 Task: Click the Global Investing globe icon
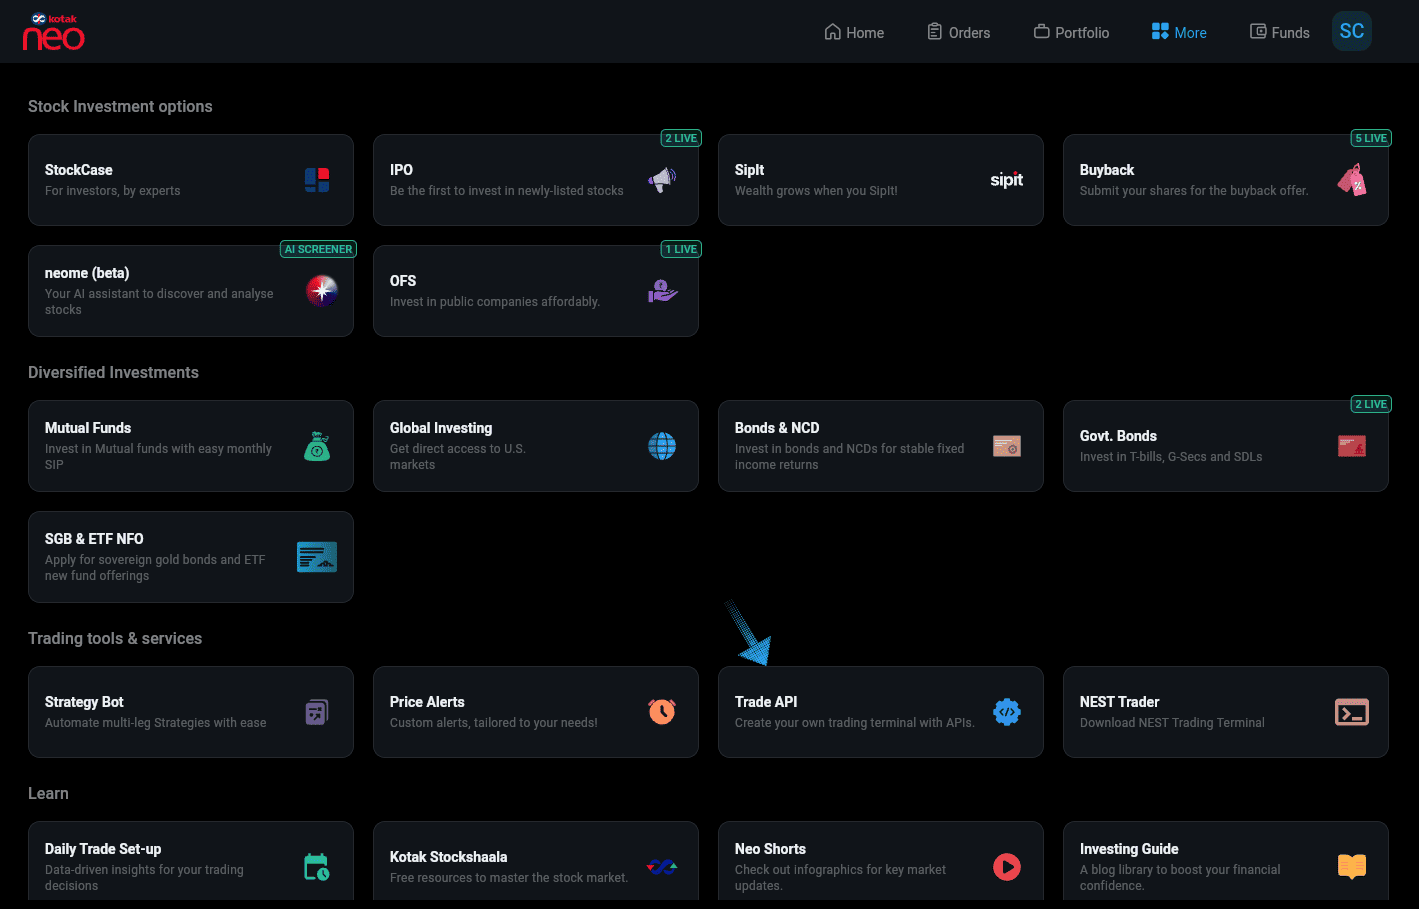(x=662, y=446)
